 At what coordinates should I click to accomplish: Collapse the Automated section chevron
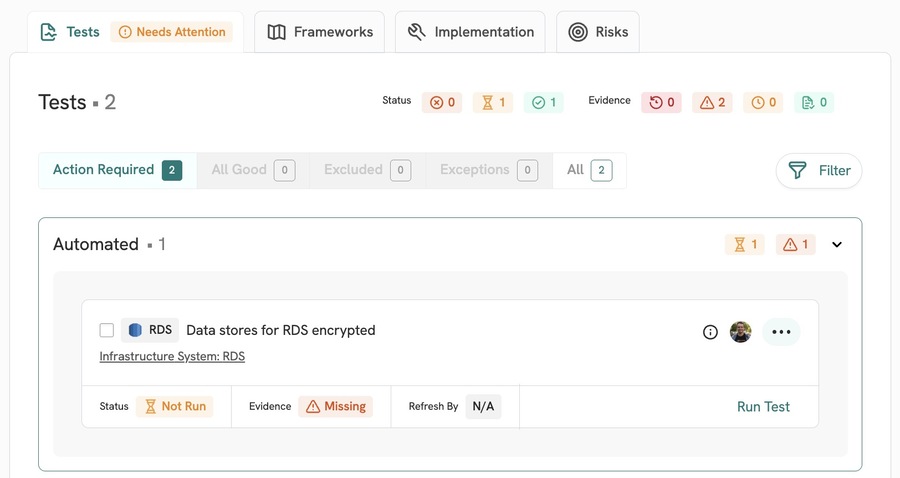coord(837,244)
